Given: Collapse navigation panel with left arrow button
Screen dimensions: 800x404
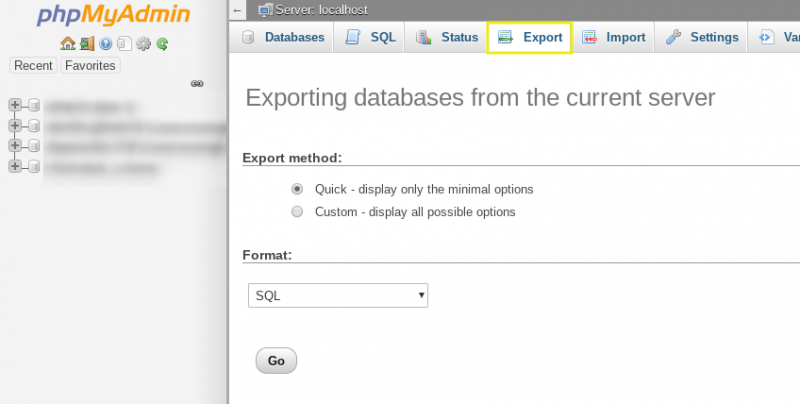Looking at the screenshot, I should (x=237, y=10).
